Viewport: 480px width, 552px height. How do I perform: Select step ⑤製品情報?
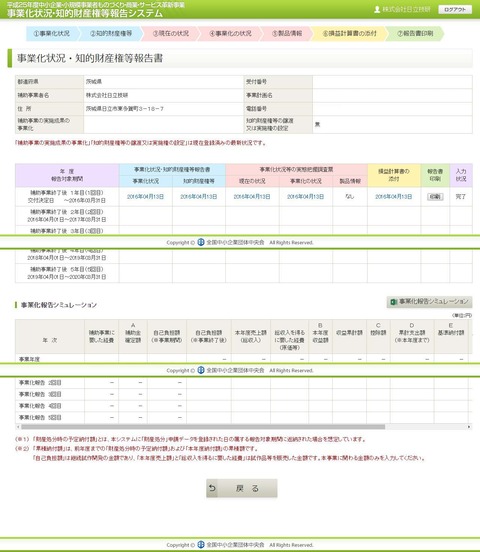pyautogui.click(x=287, y=33)
